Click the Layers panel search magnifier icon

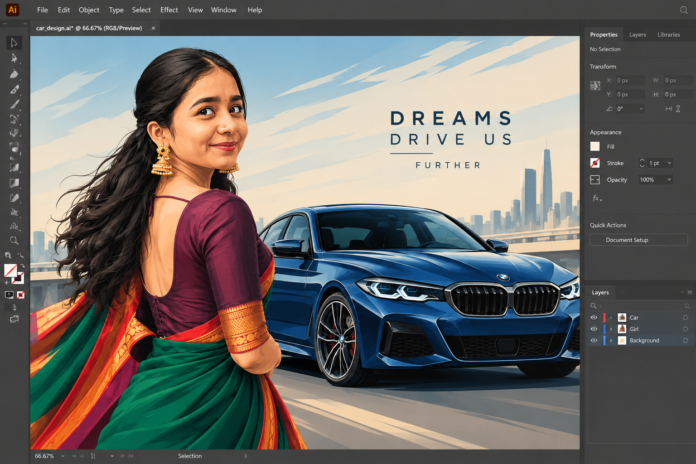tap(593, 306)
